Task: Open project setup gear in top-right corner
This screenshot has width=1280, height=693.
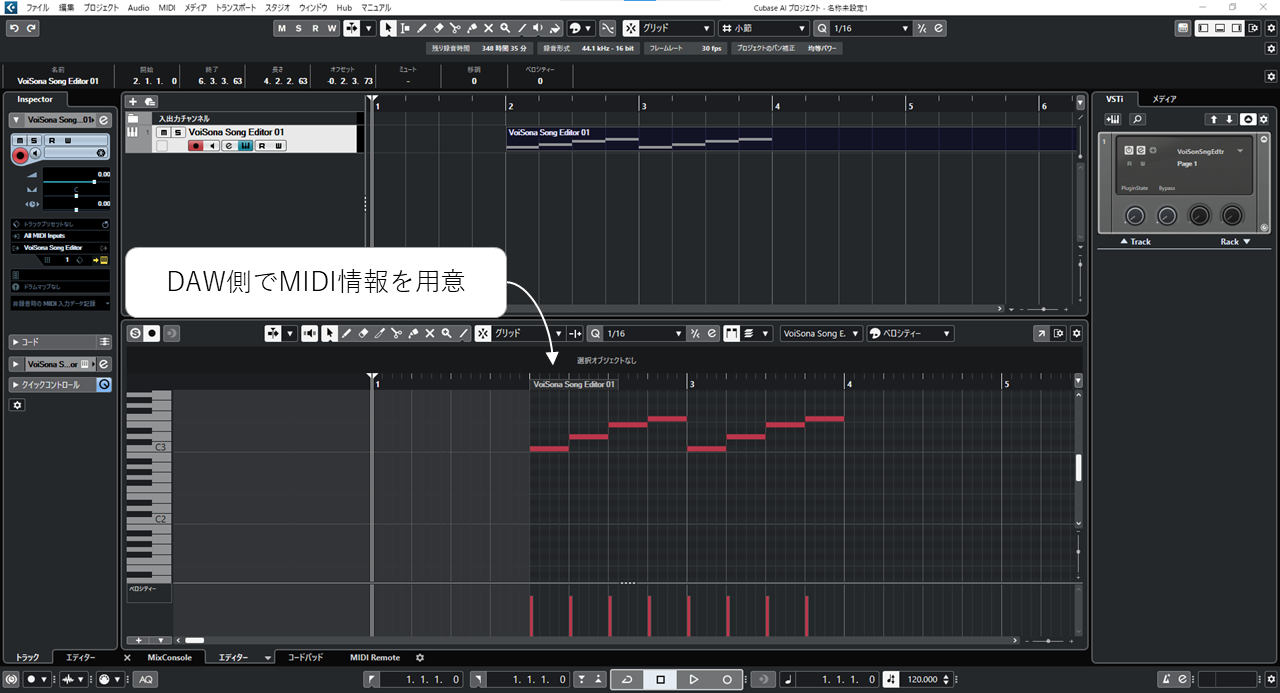Action: click(1271, 28)
